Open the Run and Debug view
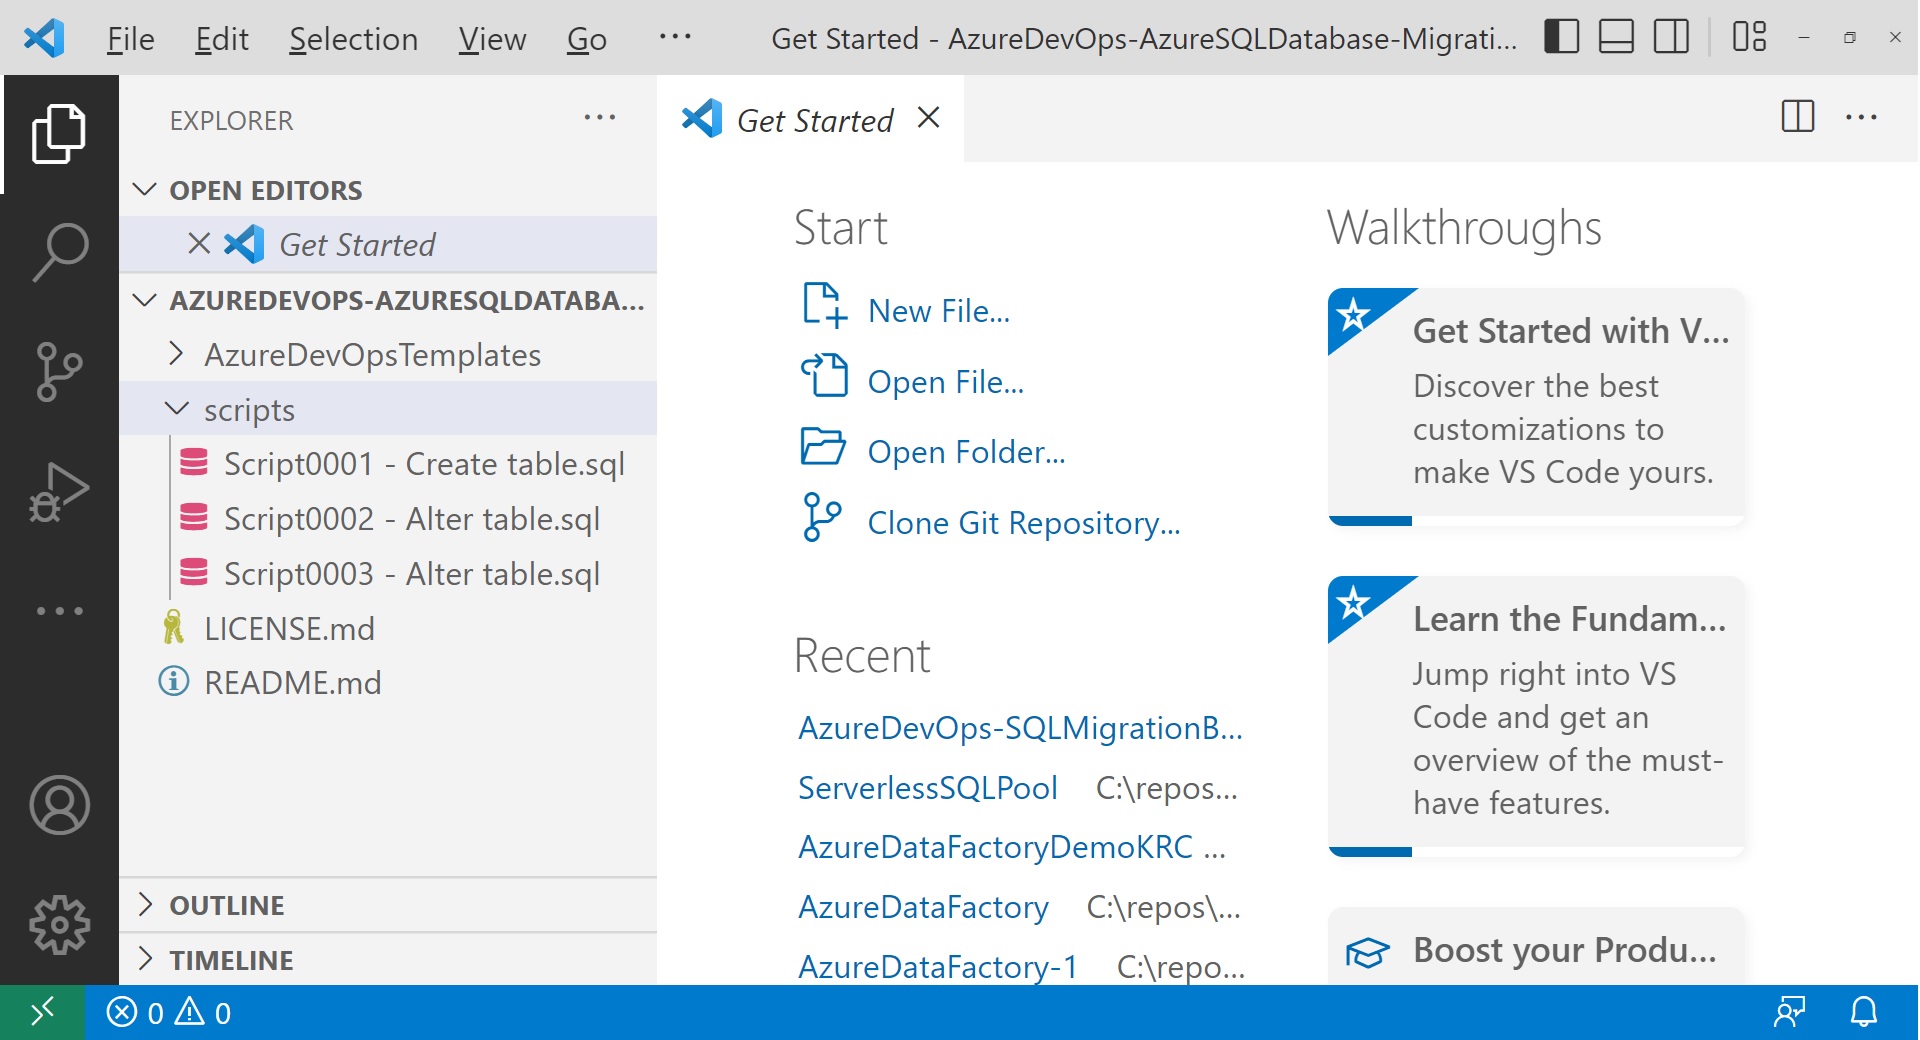Image resolution: width=1920 pixels, height=1040 pixels. click(59, 492)
